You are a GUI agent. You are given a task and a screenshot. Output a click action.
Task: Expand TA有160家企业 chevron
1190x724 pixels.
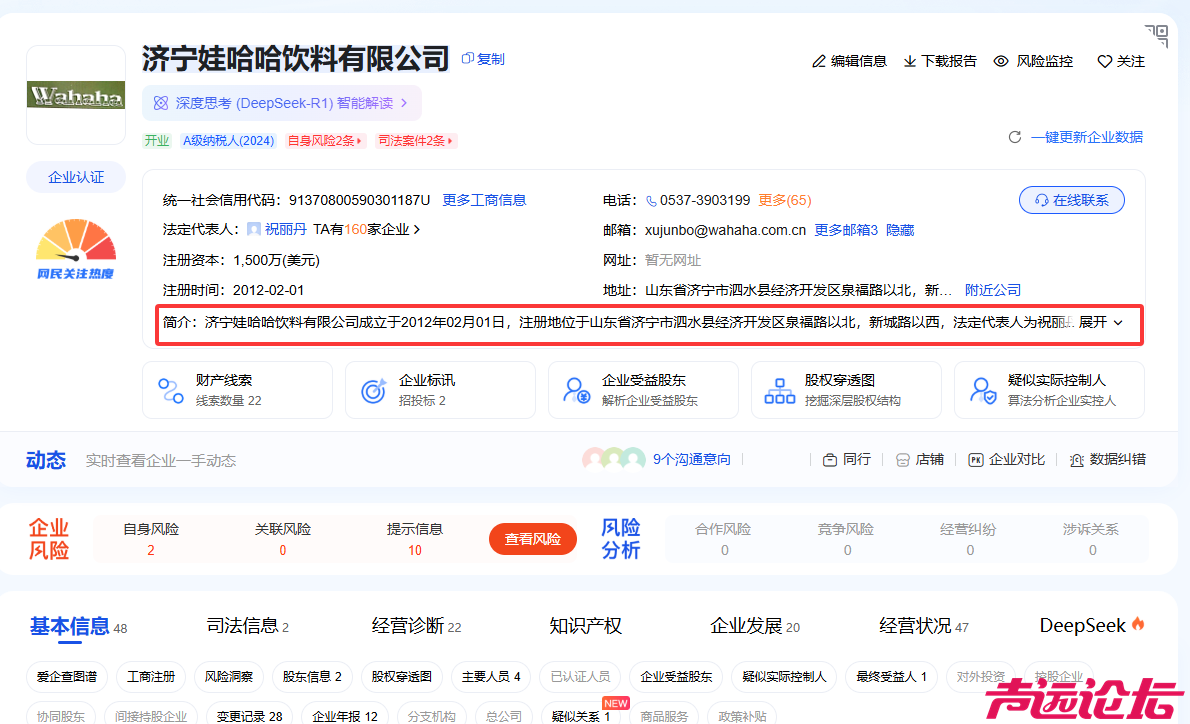417,229
